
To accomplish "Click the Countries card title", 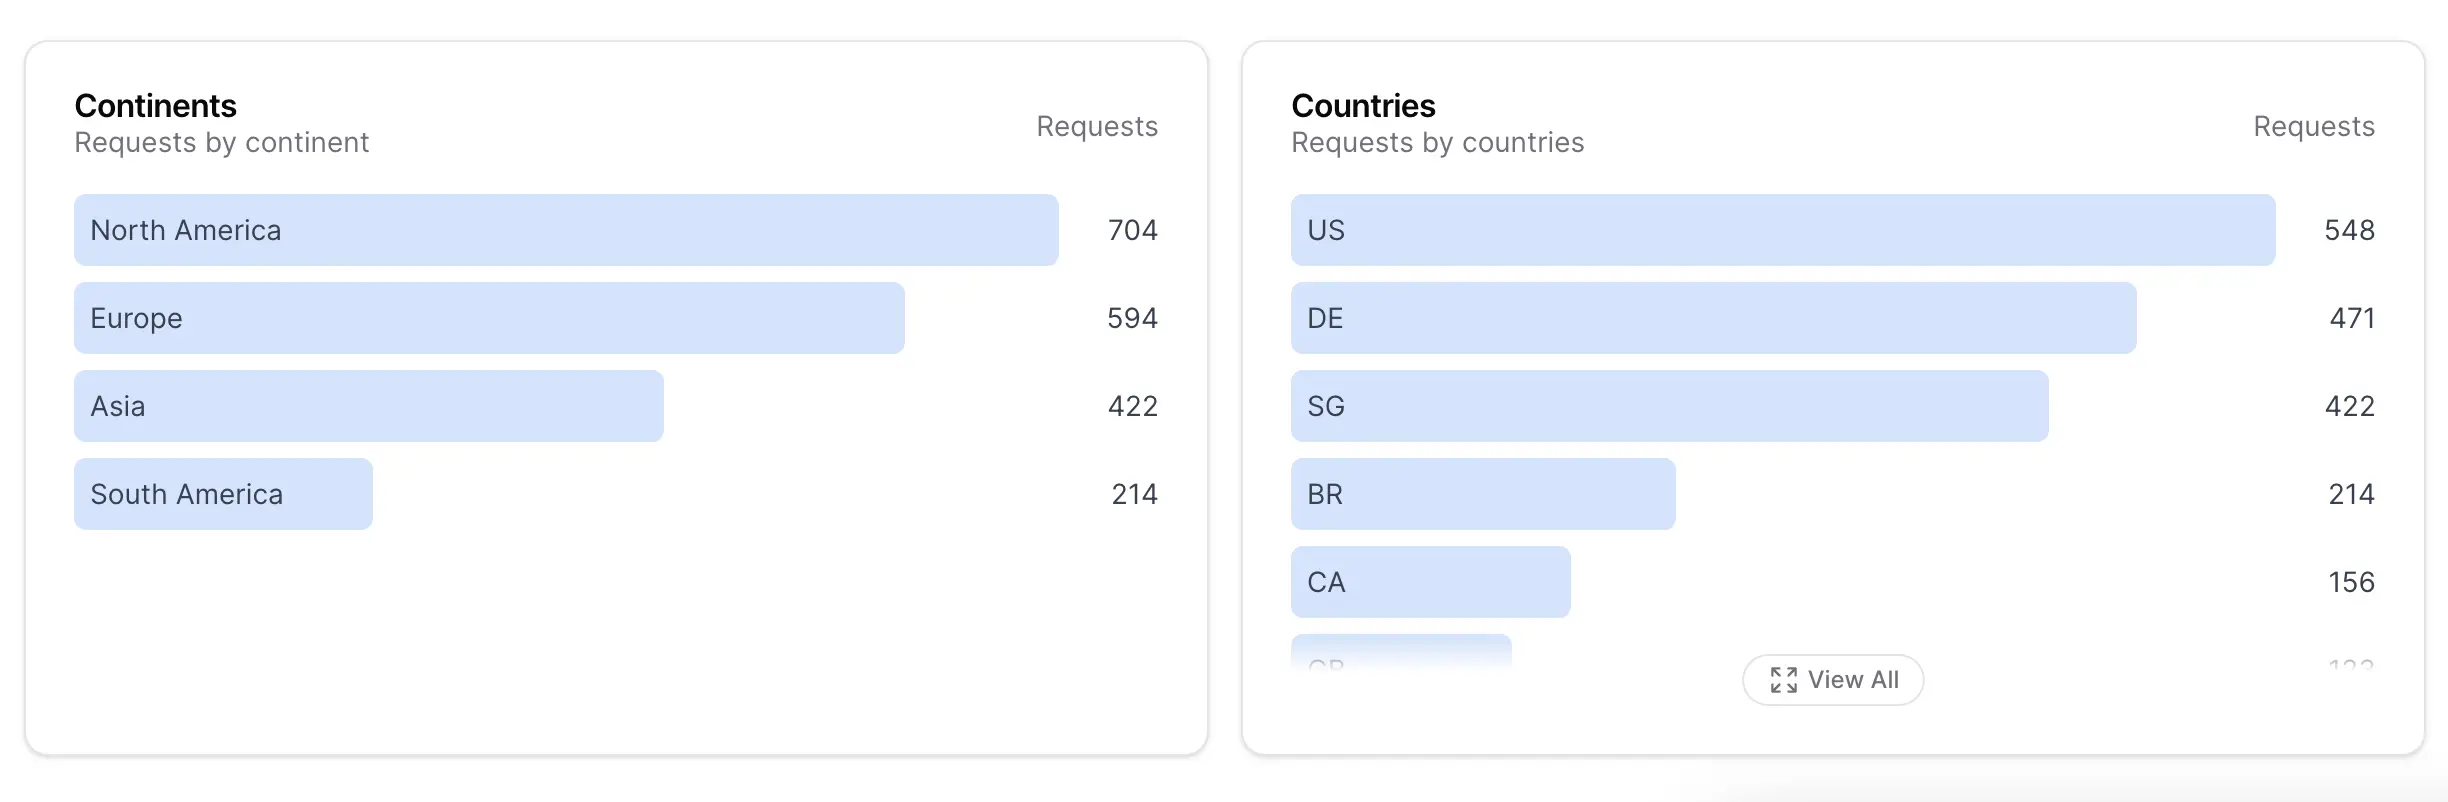I will click(1363, 106).
